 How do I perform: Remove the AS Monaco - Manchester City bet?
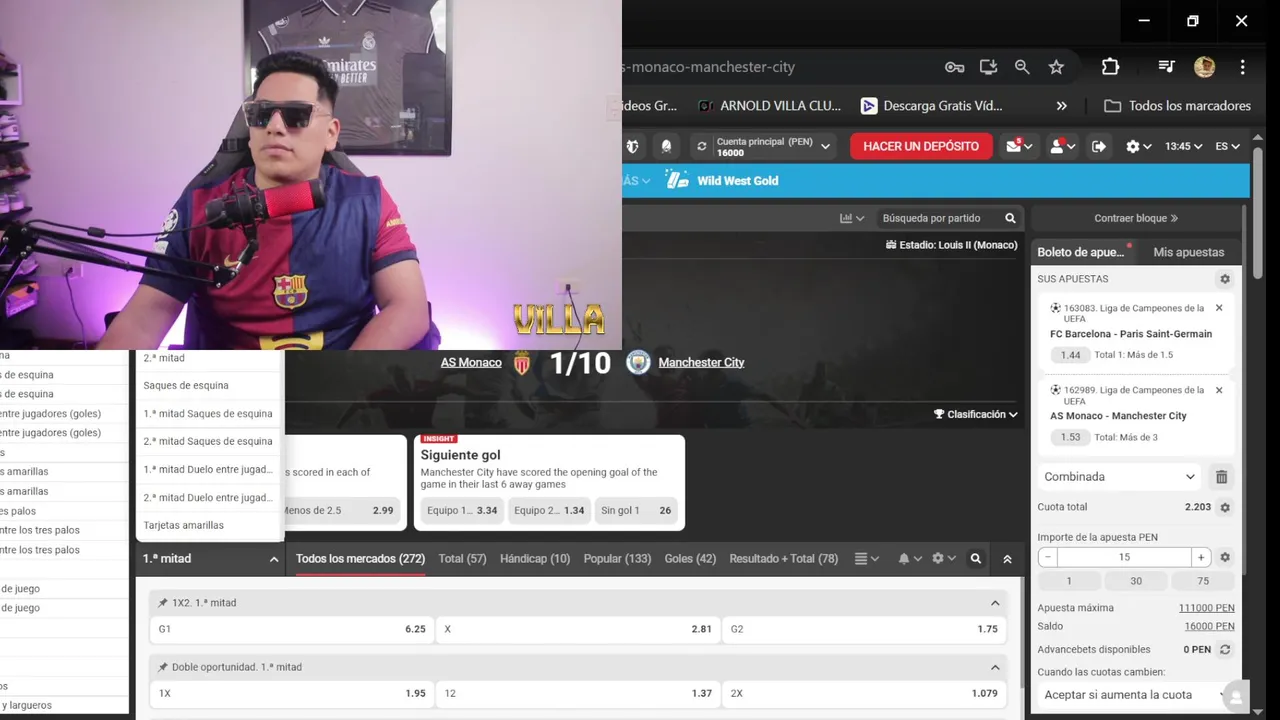1219,390
